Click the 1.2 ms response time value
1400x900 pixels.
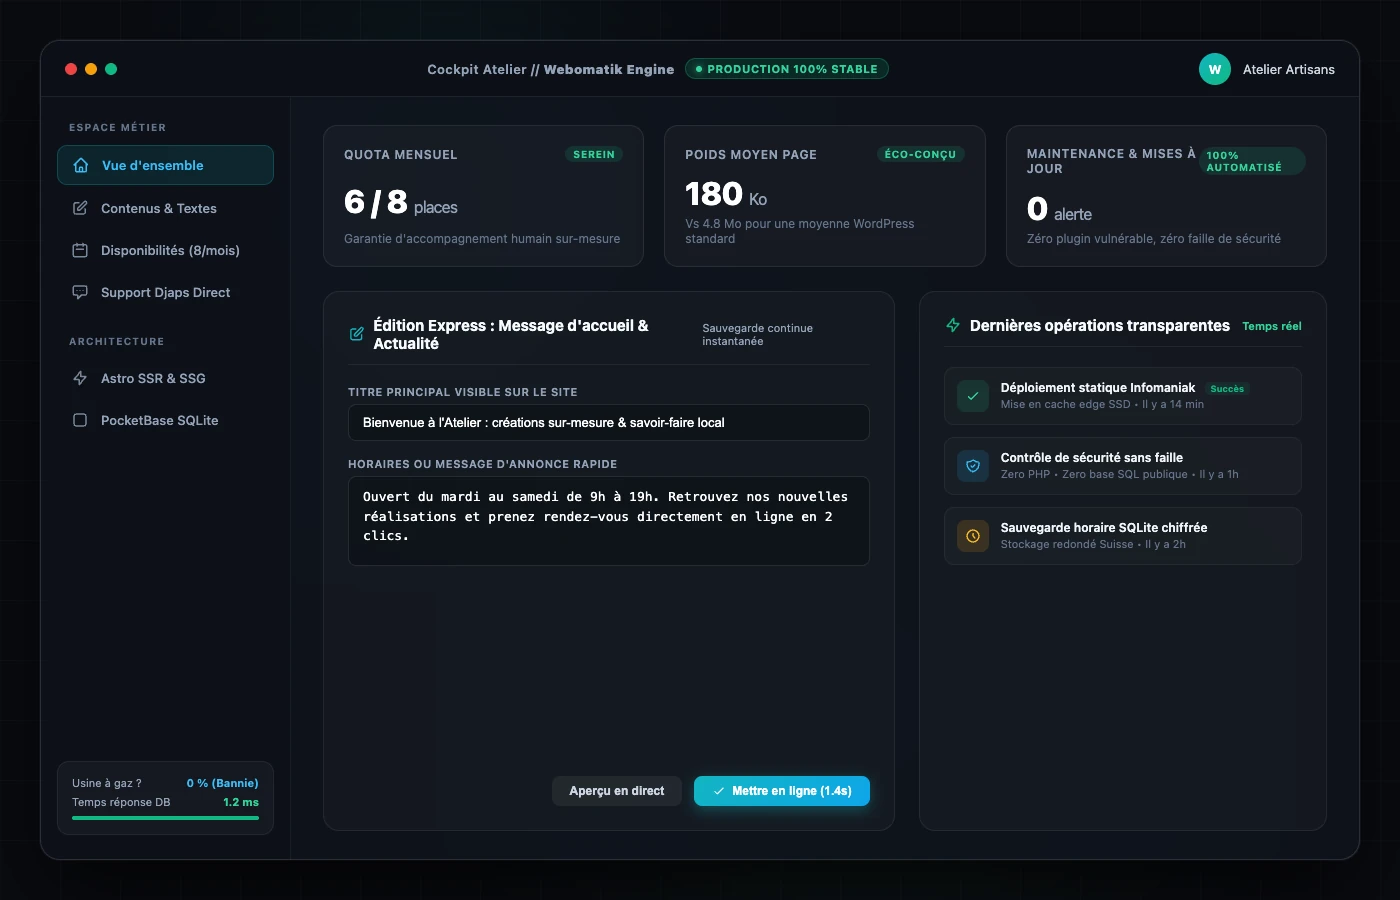pyautogui.click(x=241, y=802)
